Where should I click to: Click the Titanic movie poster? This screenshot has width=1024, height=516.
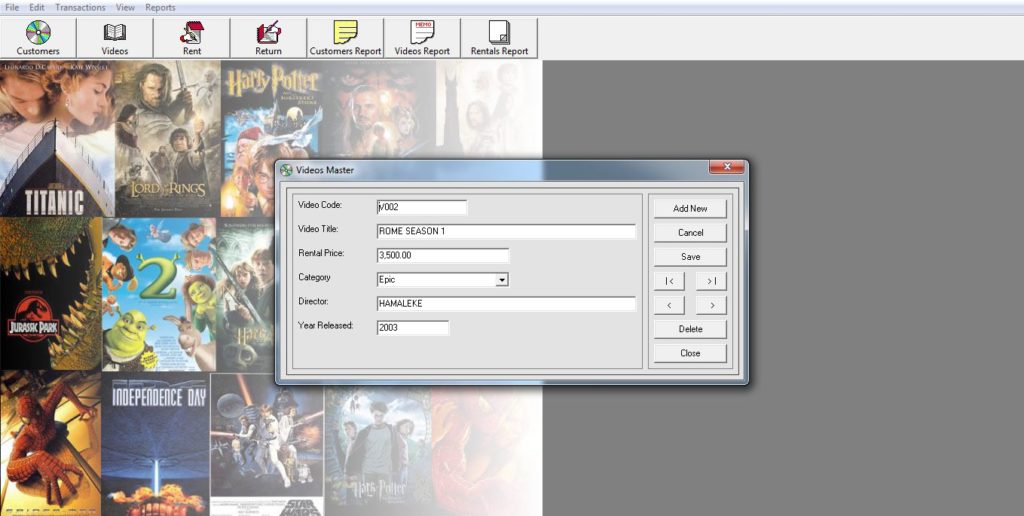coord(57,138)
